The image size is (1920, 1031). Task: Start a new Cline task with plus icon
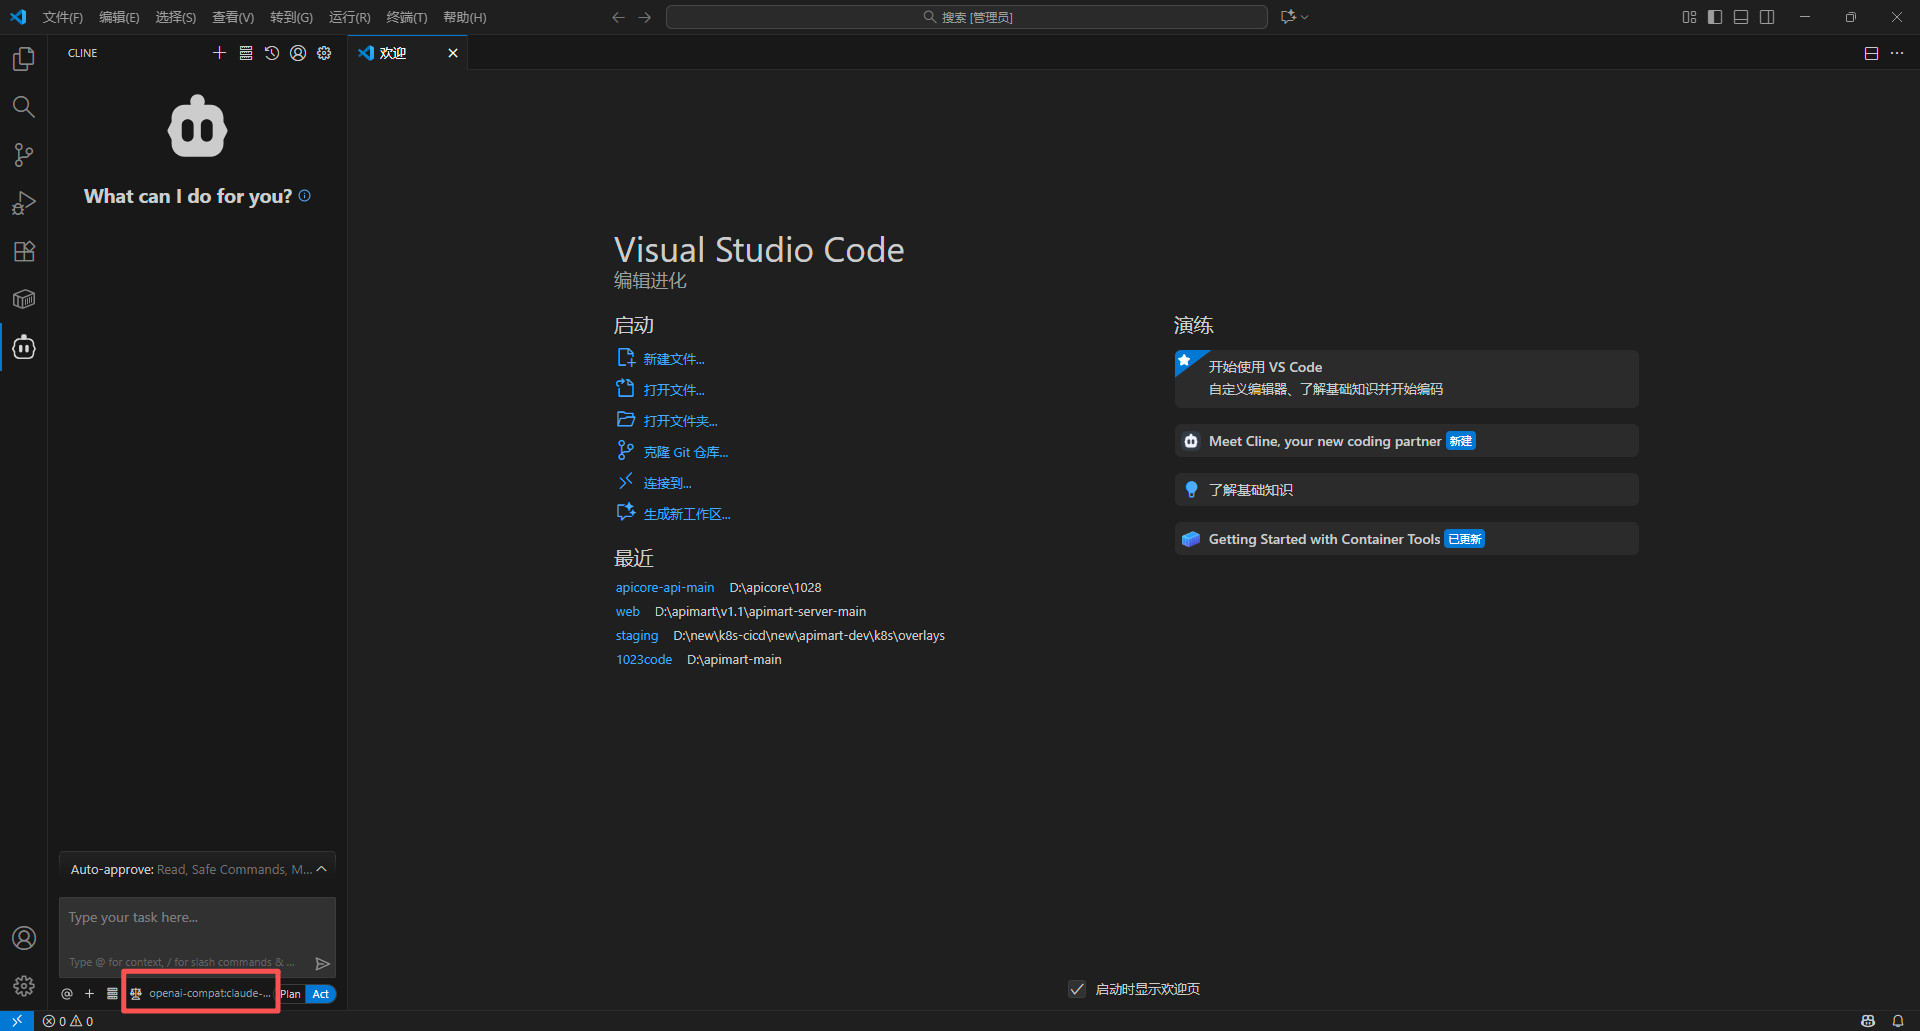coord(219,53)
